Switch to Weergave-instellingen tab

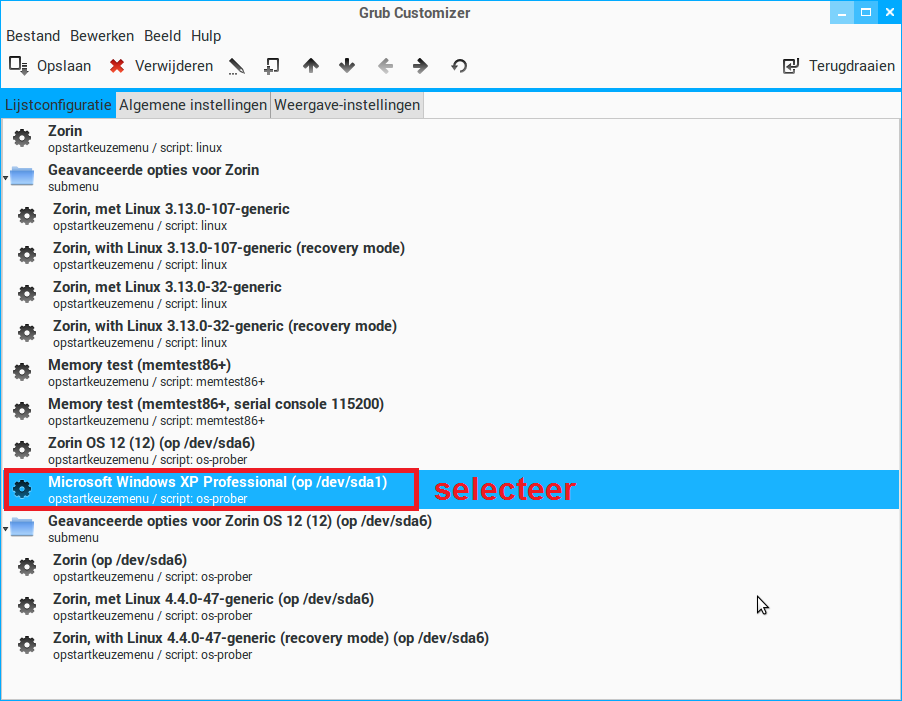pos(347,105)
